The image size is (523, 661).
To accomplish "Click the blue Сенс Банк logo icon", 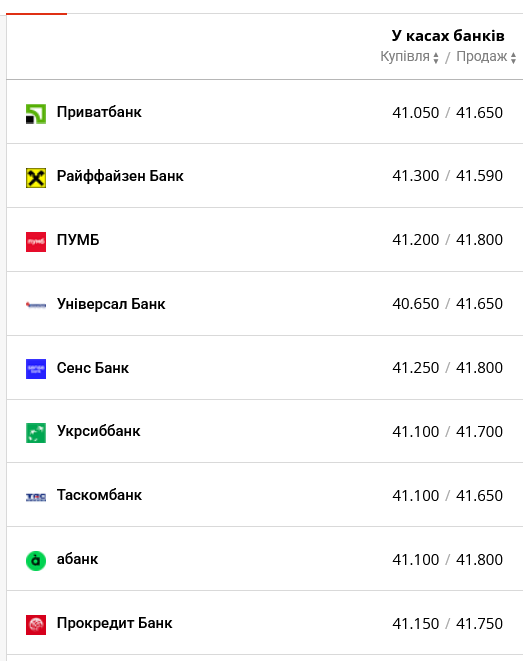I will (x=36, y=369).
